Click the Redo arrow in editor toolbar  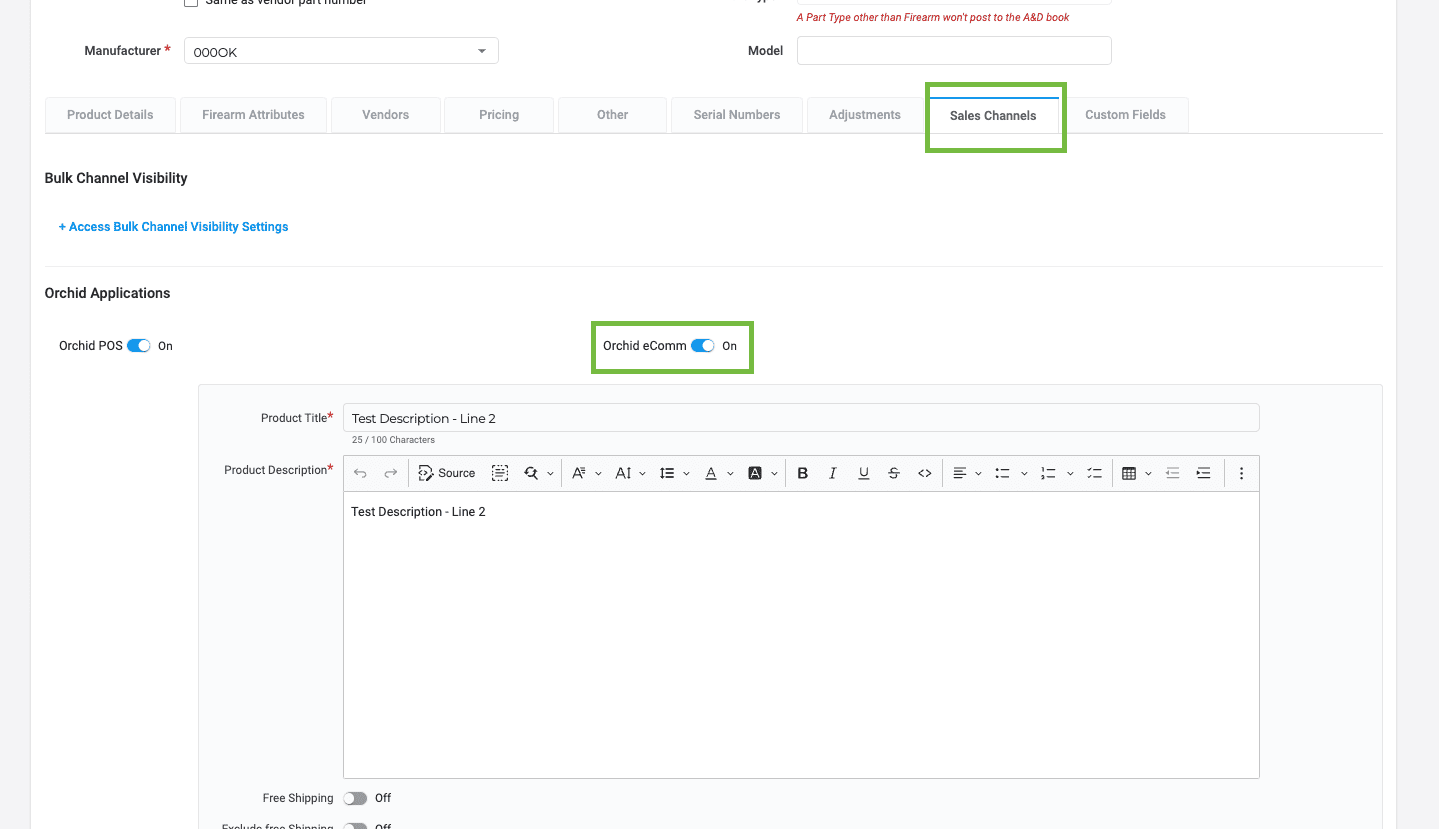(x=391, y=473)
